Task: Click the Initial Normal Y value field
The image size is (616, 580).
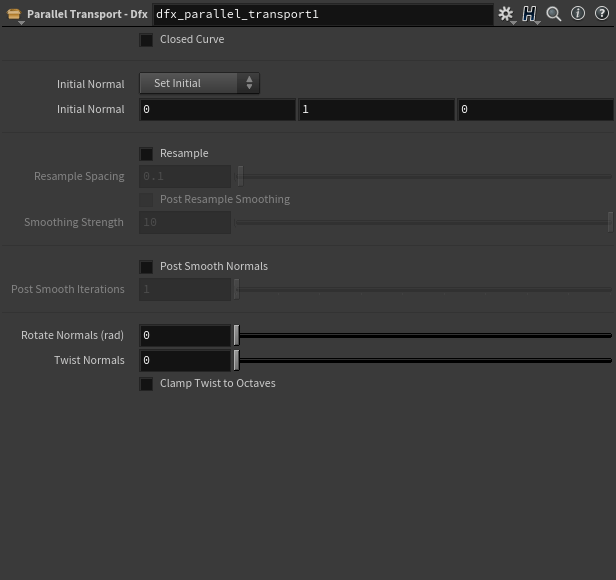Action: tap(376, 110)
